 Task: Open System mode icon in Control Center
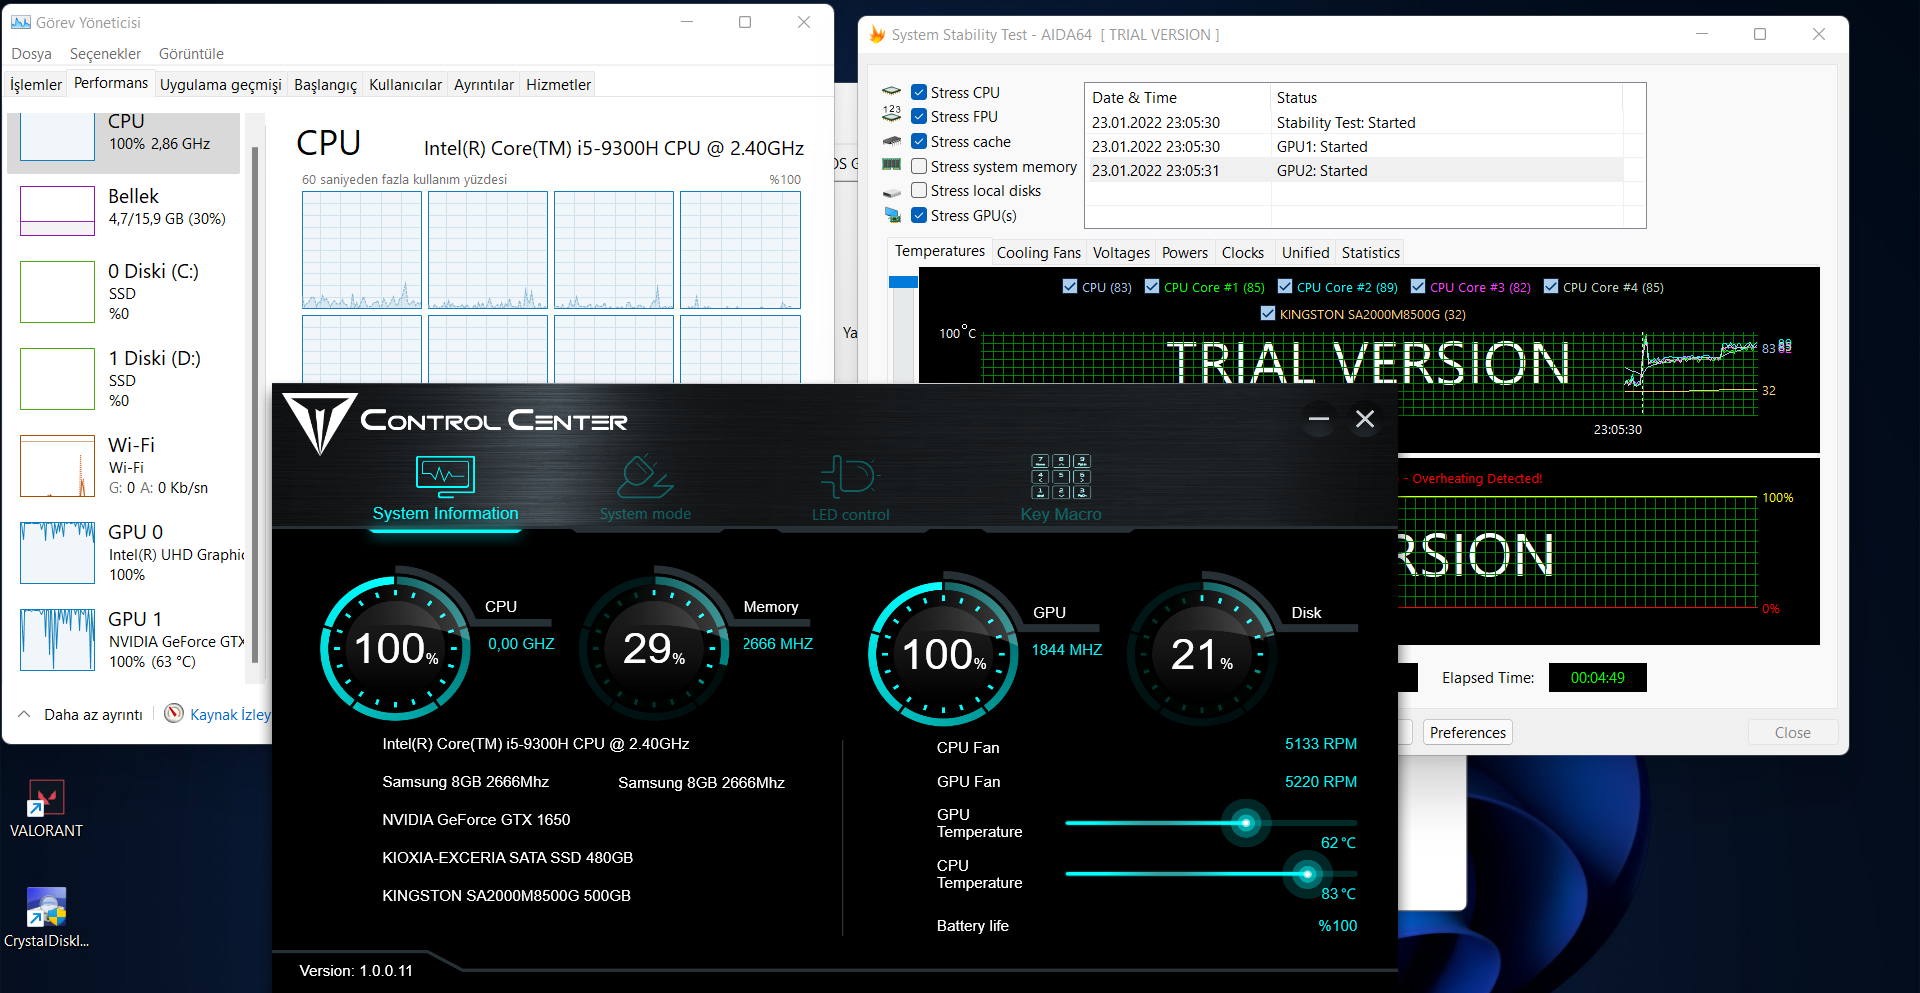coord(645,477)
